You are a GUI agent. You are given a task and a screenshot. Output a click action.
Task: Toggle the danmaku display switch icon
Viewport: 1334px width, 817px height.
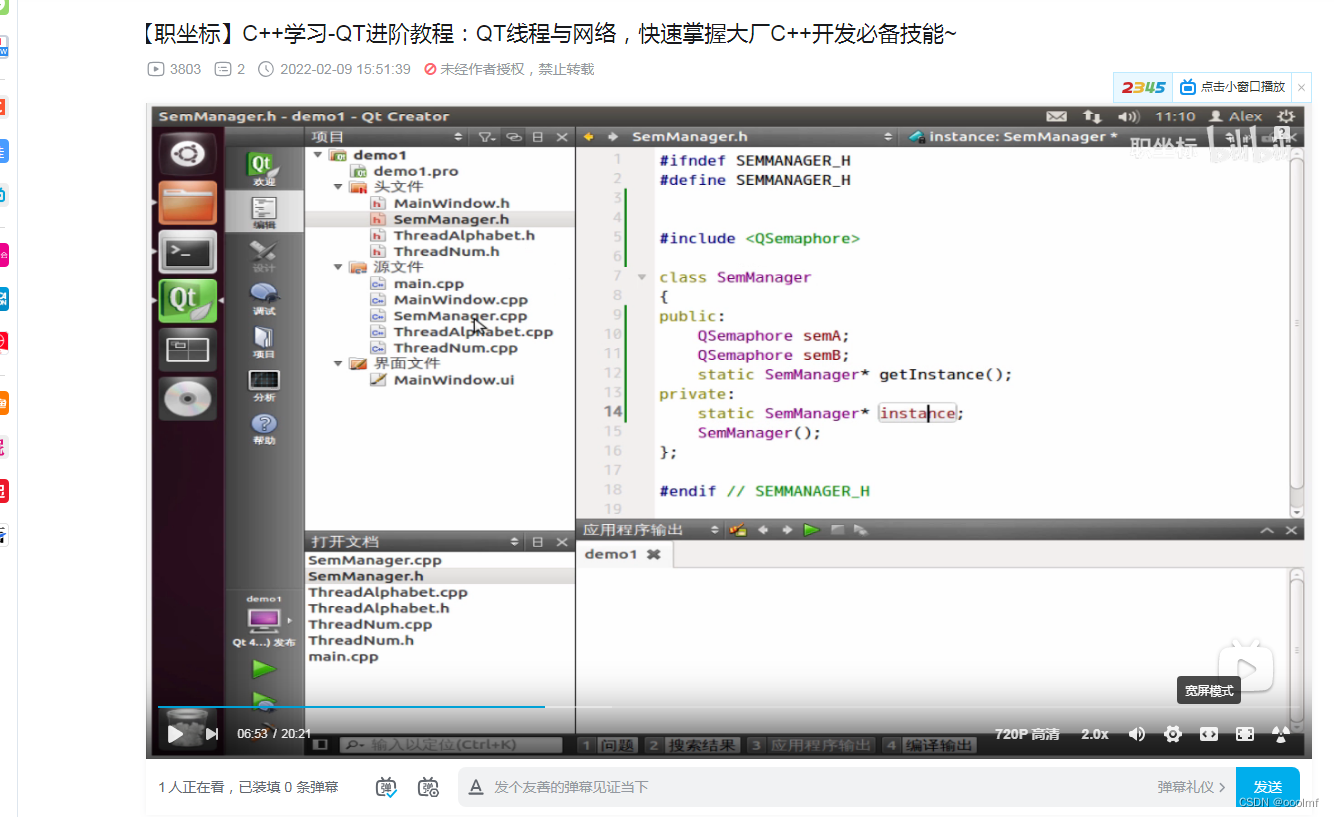pos(387,787)
